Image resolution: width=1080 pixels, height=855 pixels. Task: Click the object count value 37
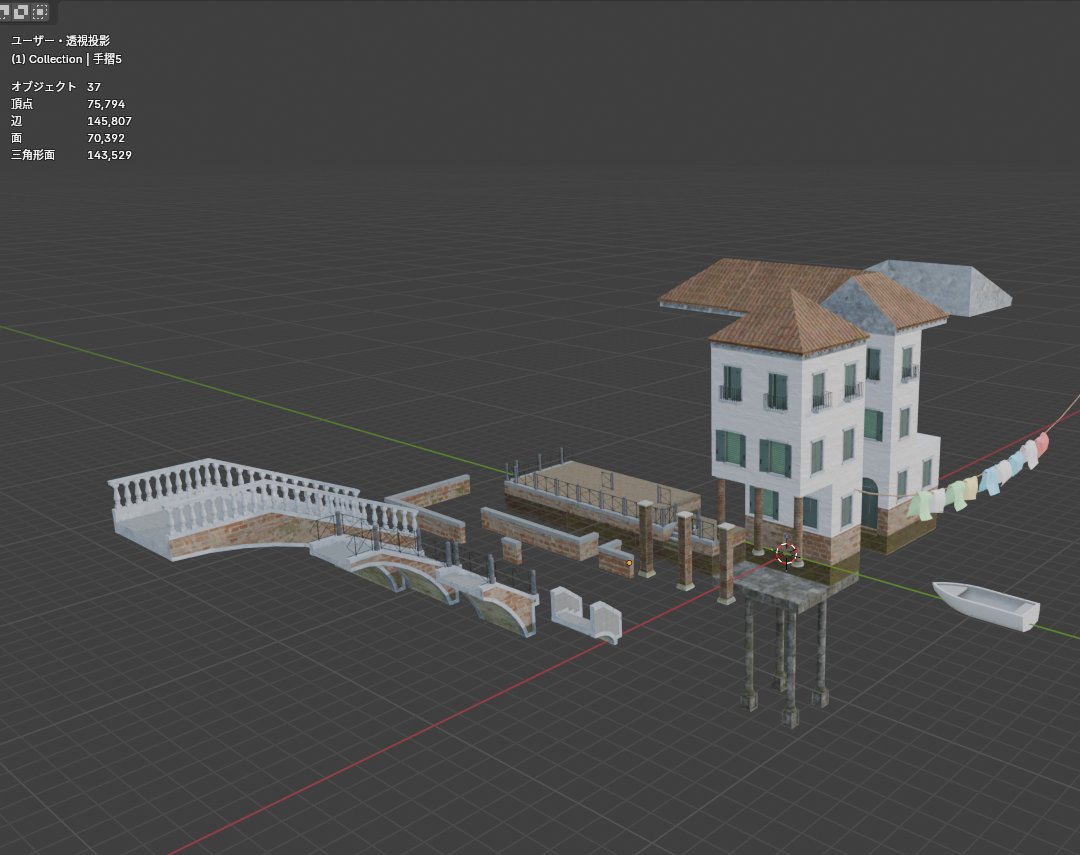[94, 87]
